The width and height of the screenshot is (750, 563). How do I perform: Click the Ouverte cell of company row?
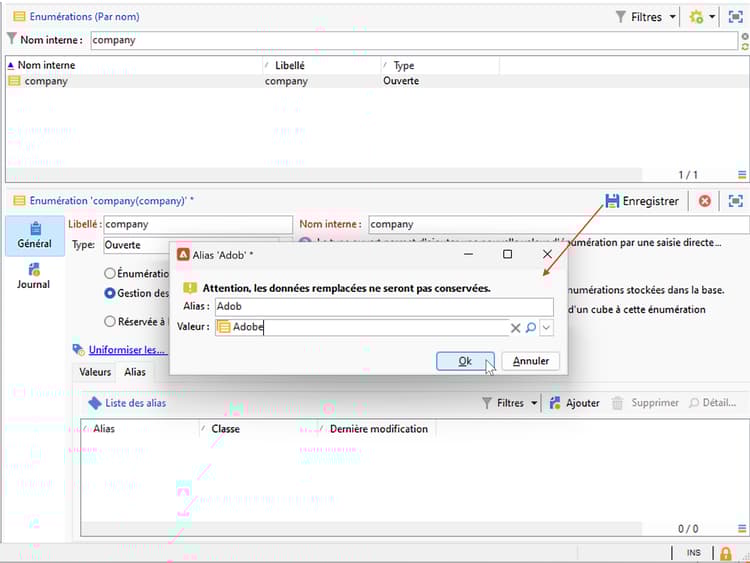point(401,81)
